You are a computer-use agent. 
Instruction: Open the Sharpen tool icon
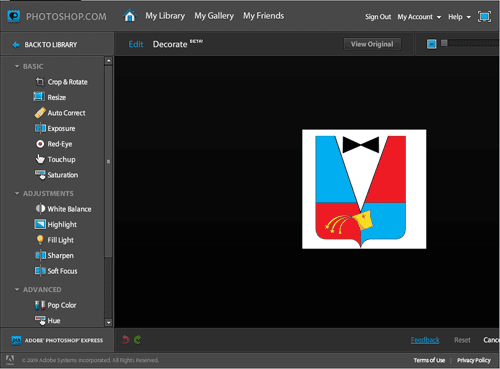click(40, 255)
